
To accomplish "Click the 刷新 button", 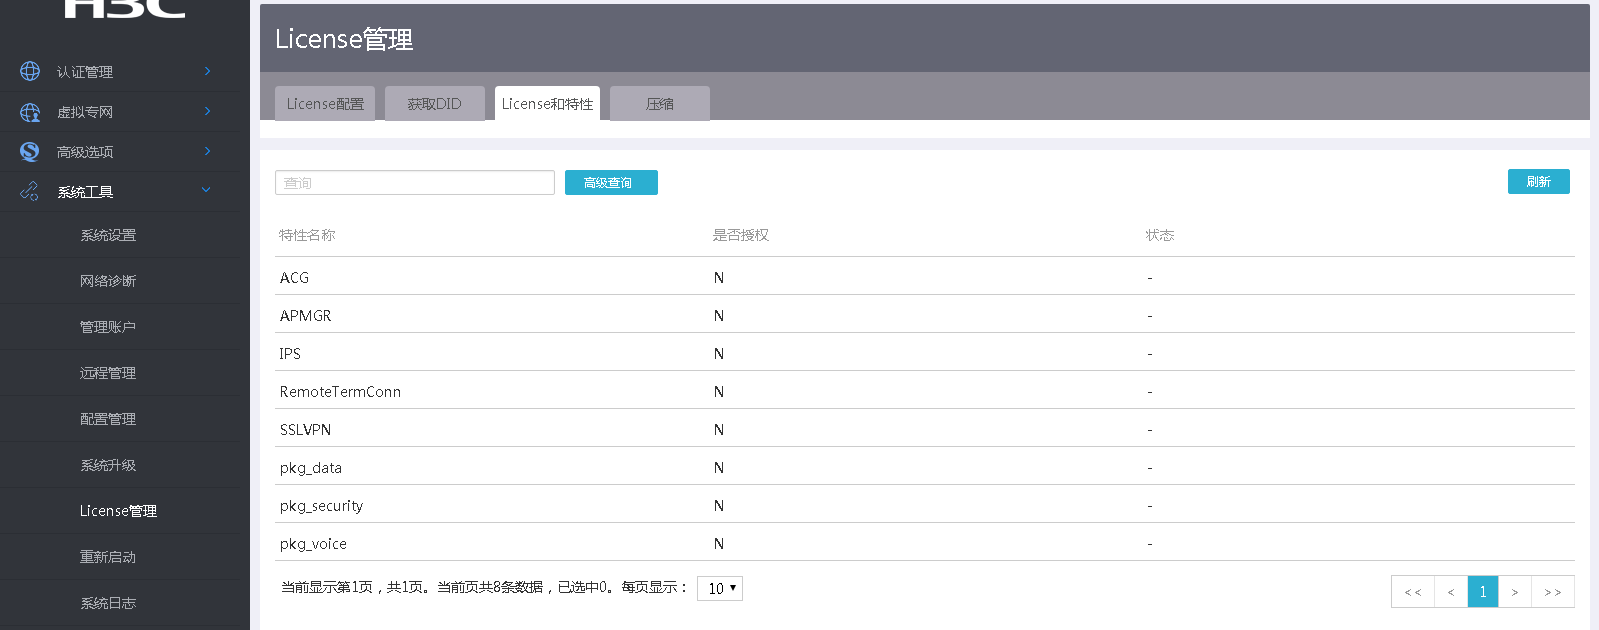I will coord(1539,181).
